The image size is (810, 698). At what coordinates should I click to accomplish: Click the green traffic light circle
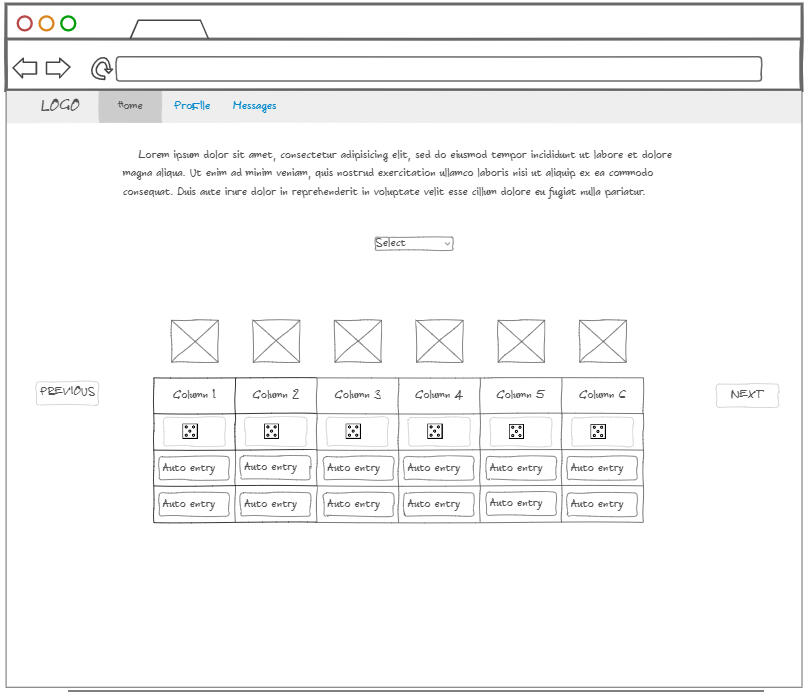67,22
